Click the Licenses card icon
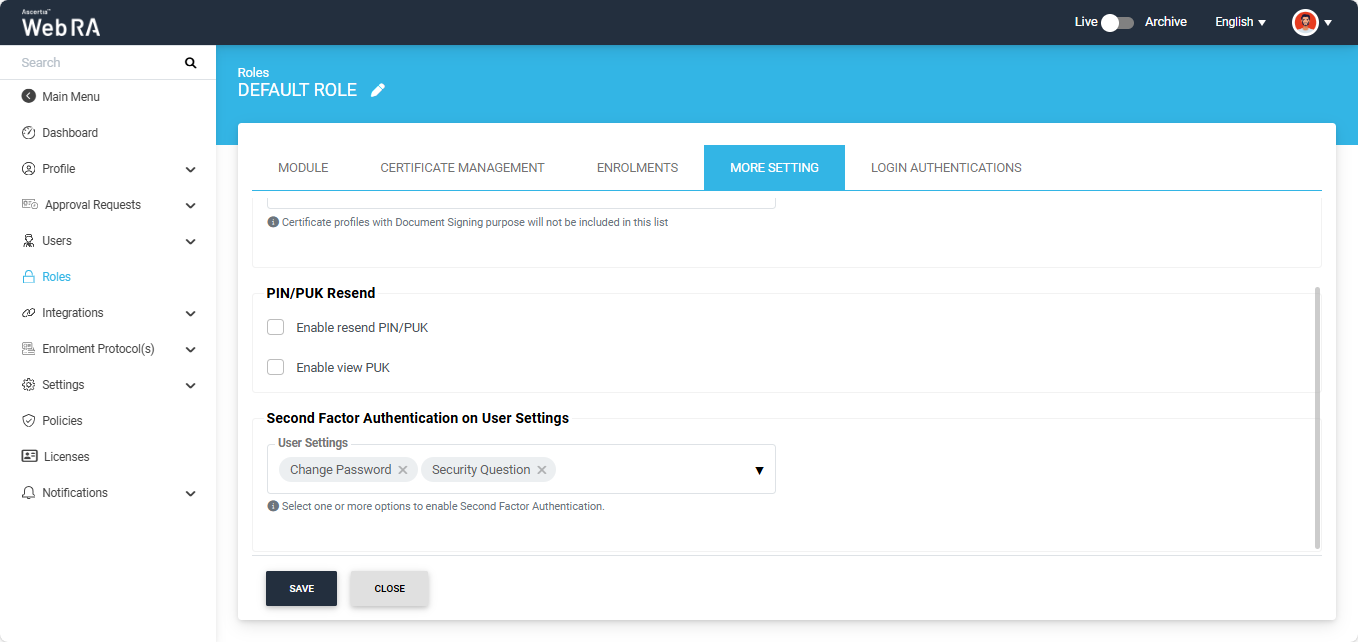The image size is (1358, 642). [x=29, y=457]
